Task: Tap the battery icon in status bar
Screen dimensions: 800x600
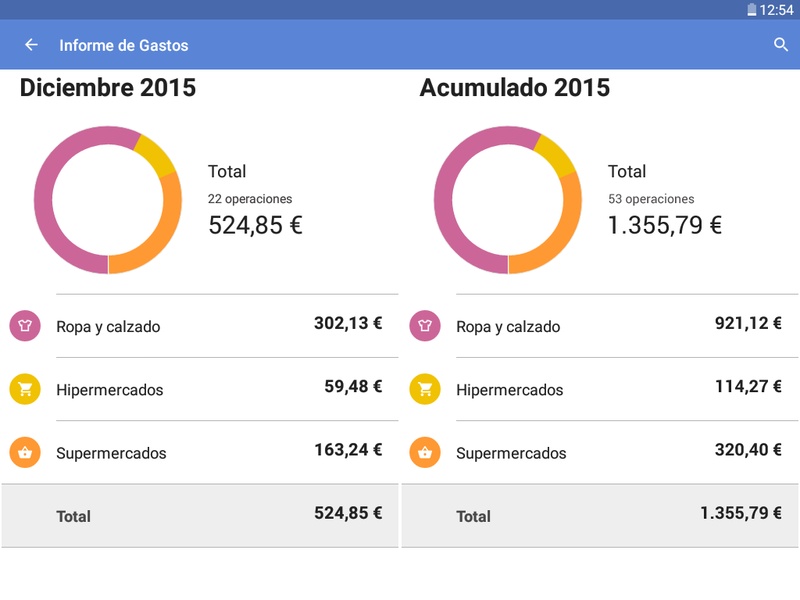Action: point(752,10)
